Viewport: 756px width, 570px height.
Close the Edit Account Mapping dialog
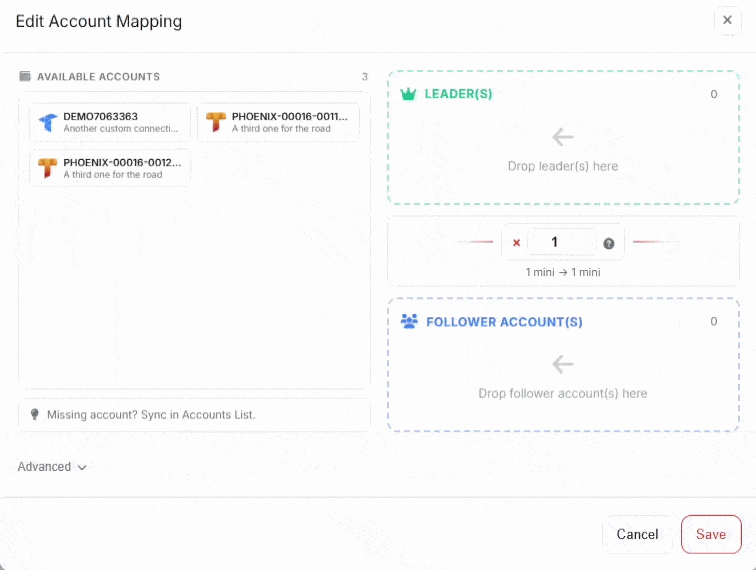click(727, 21)
